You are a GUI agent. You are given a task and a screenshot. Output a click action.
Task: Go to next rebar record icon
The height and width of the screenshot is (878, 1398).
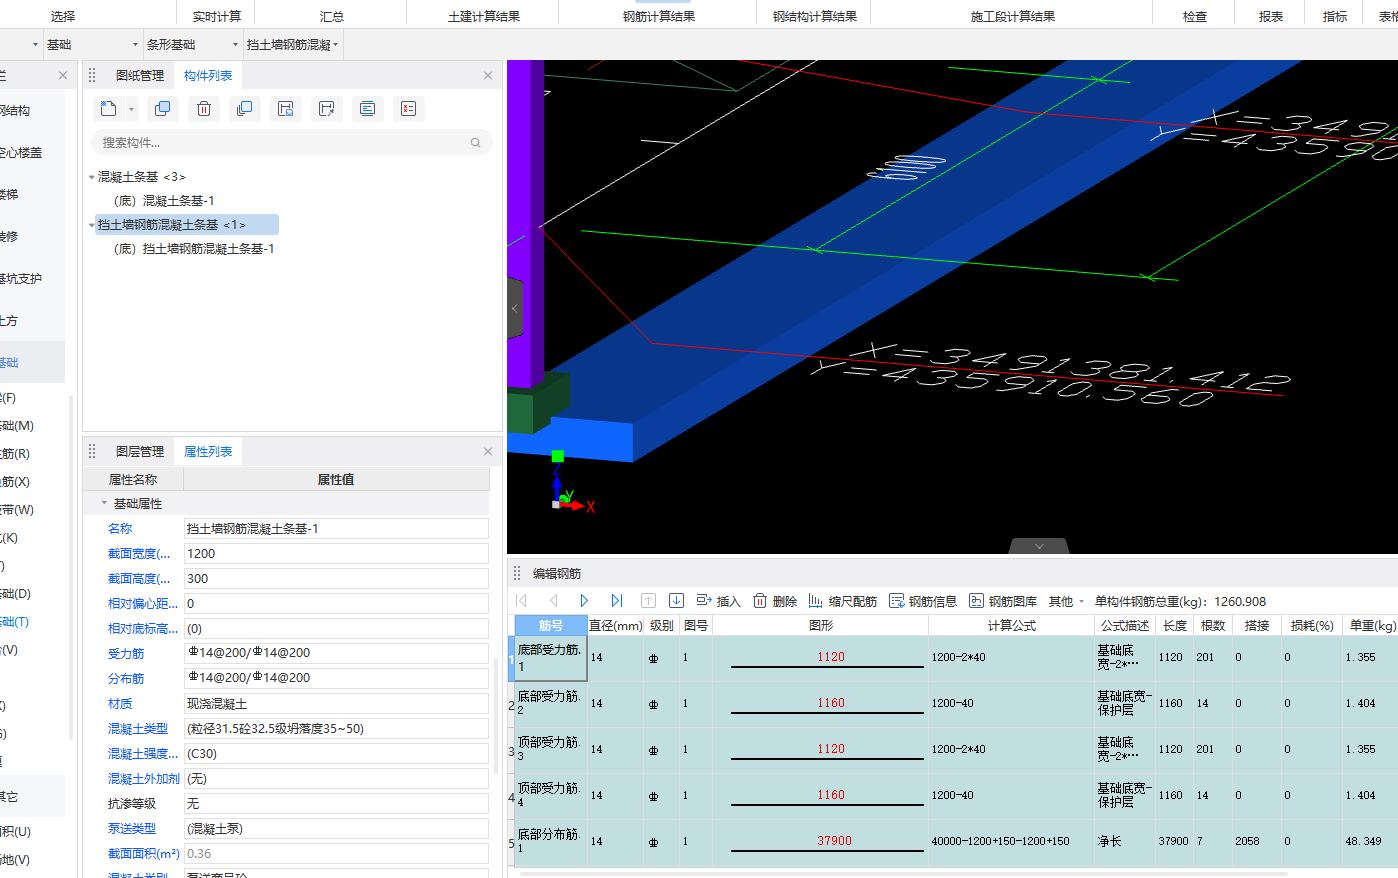click(585, 601)
